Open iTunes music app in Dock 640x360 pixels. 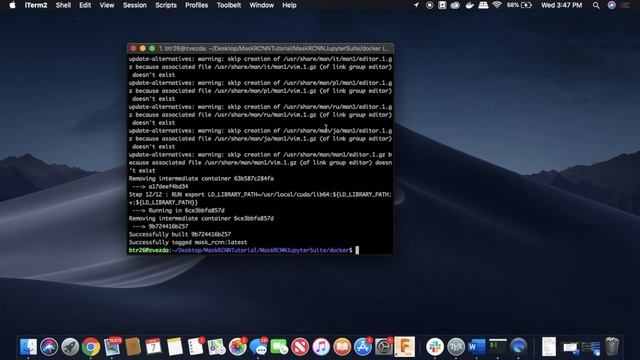[321, 347]
